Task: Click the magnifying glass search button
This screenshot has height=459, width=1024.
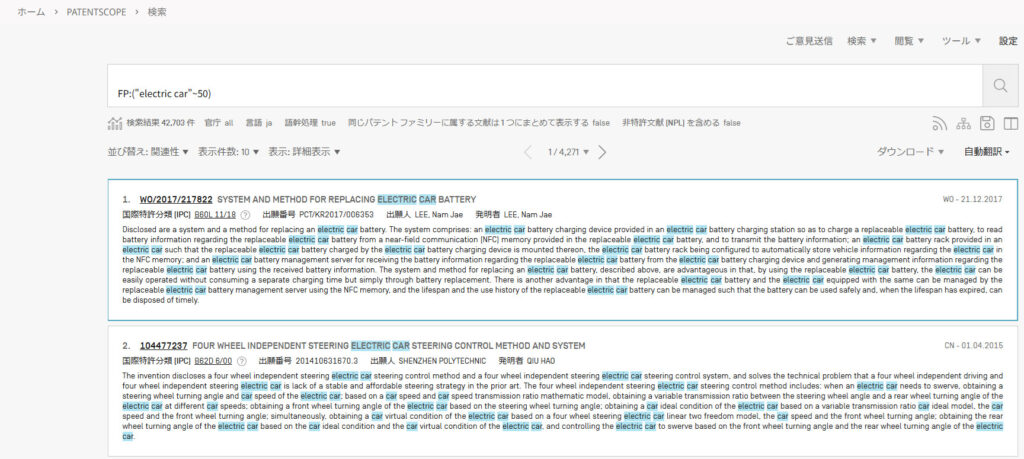Action: click(999, 87)
